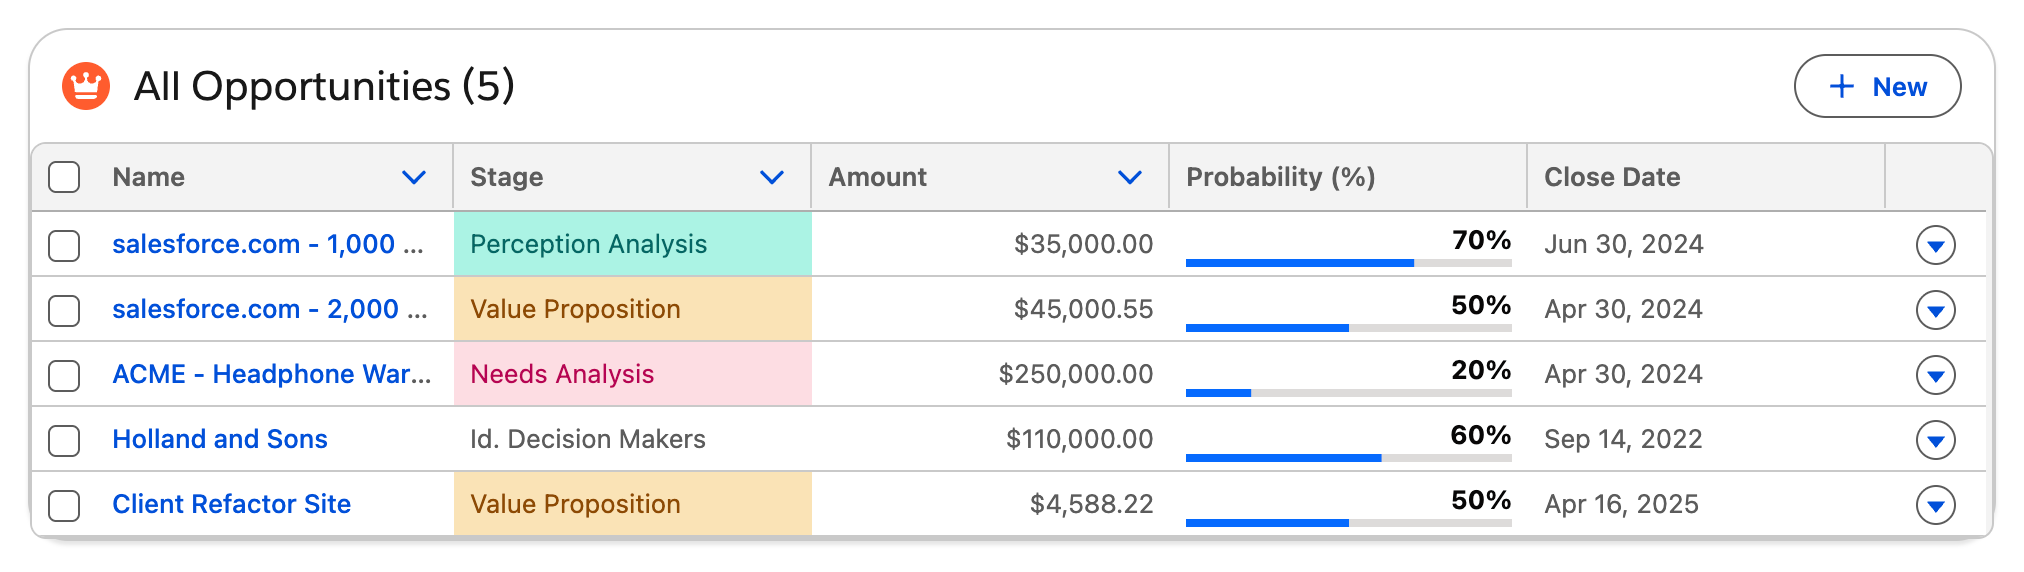
Task: Open row actions menu for ACME opportunity
Action: point(1935,375)
